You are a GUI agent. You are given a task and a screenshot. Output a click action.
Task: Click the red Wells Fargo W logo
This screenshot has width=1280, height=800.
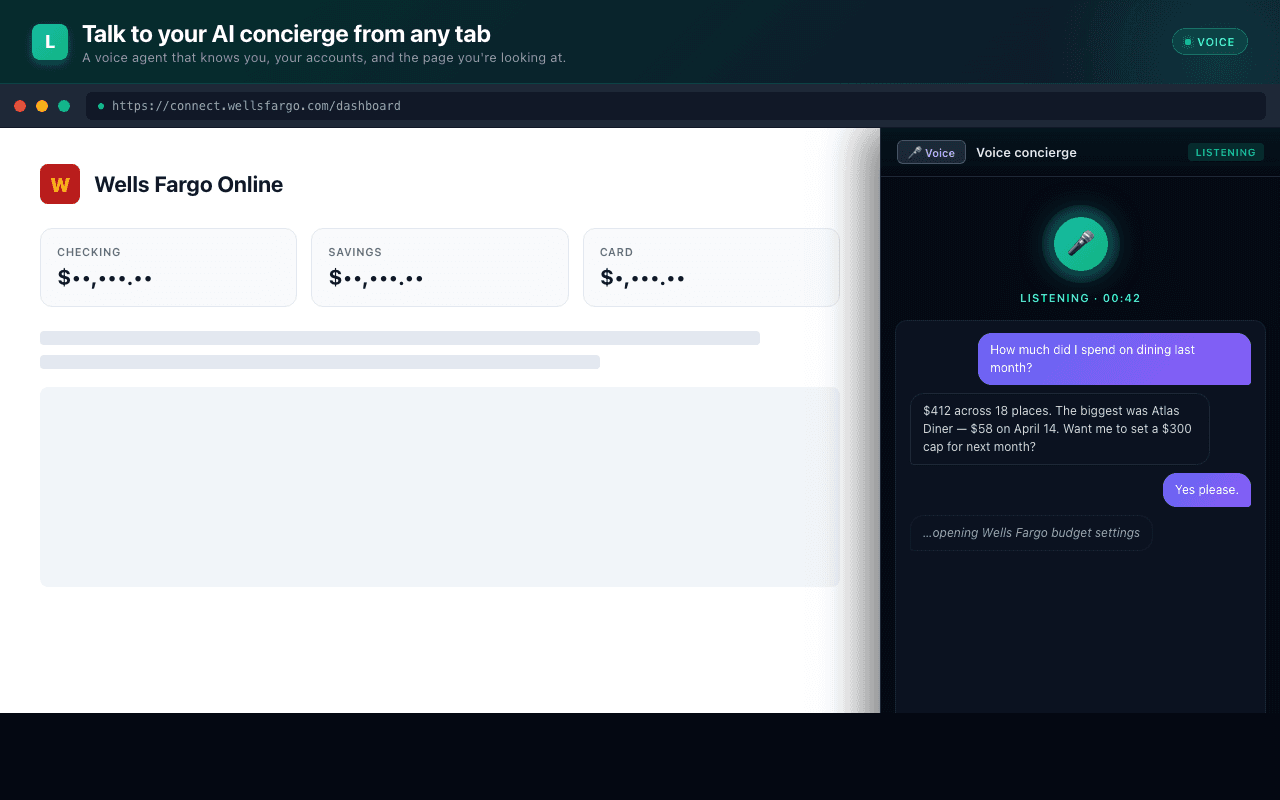click(60, 184)
